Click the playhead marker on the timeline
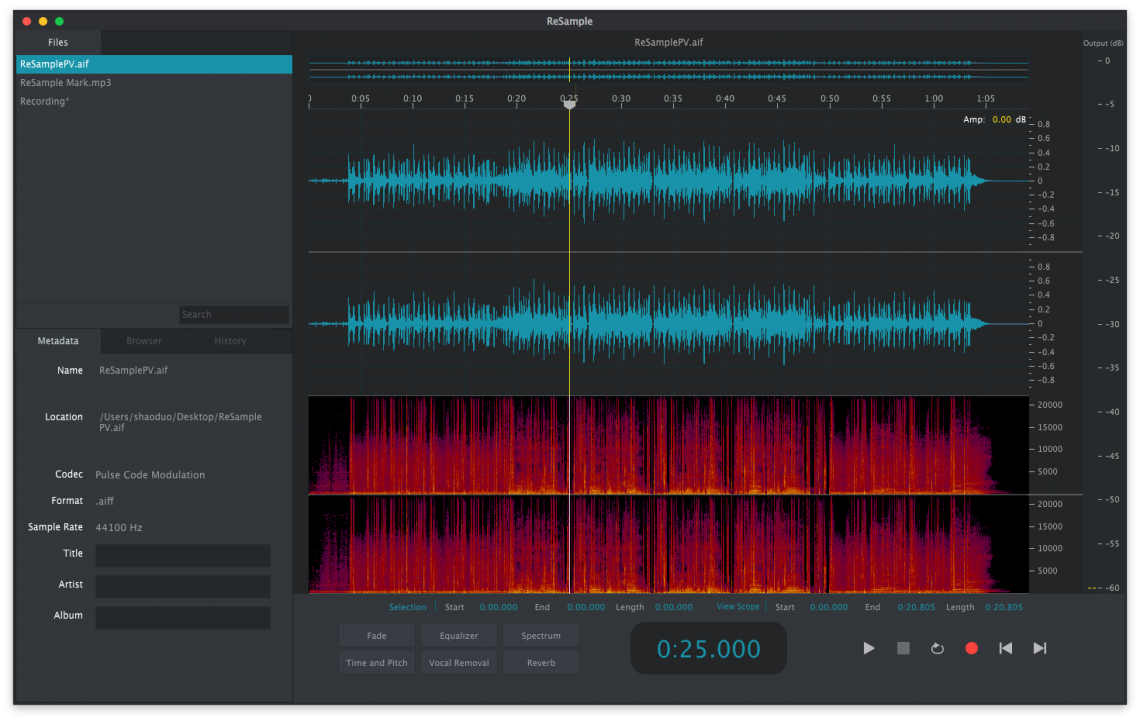The width and height of the screenshot is (1140, 721). 570,103
